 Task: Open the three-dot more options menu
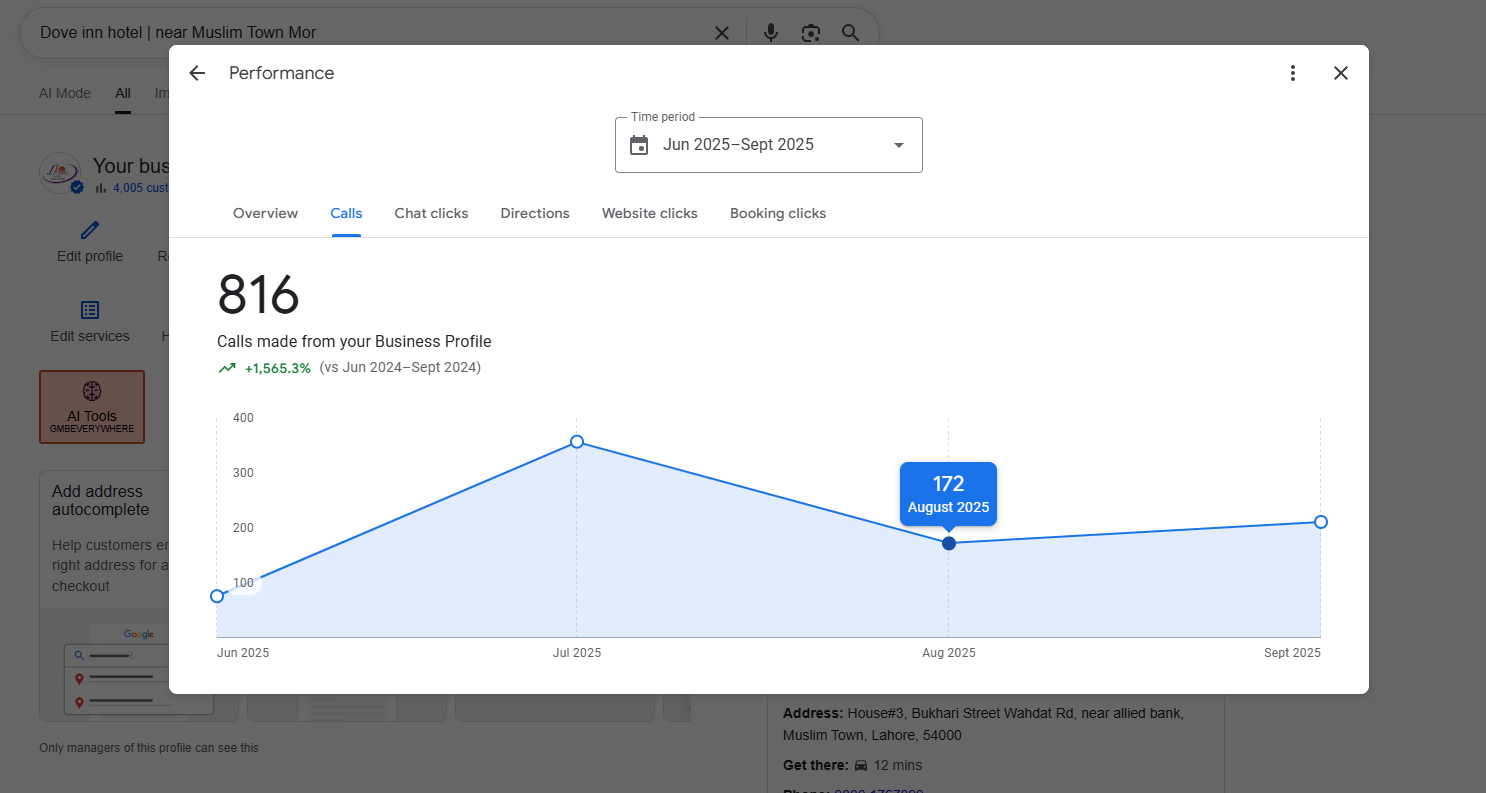1293,73
